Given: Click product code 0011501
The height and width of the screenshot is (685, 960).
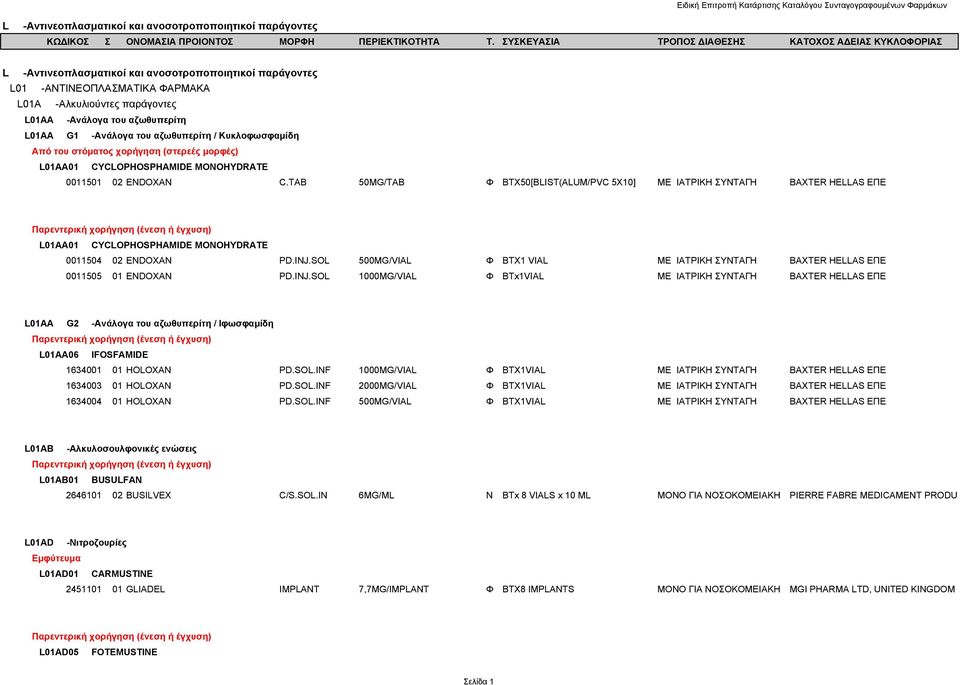Looking at the screenshot, I should (84, 182).
